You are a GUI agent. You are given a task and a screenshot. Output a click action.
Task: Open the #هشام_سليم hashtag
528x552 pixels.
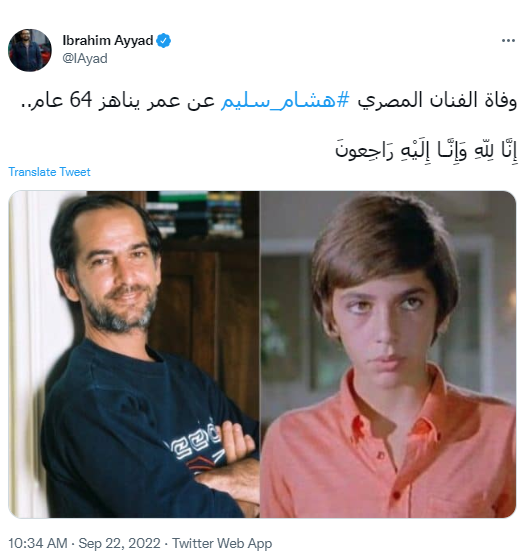click(x=285, y=100)
